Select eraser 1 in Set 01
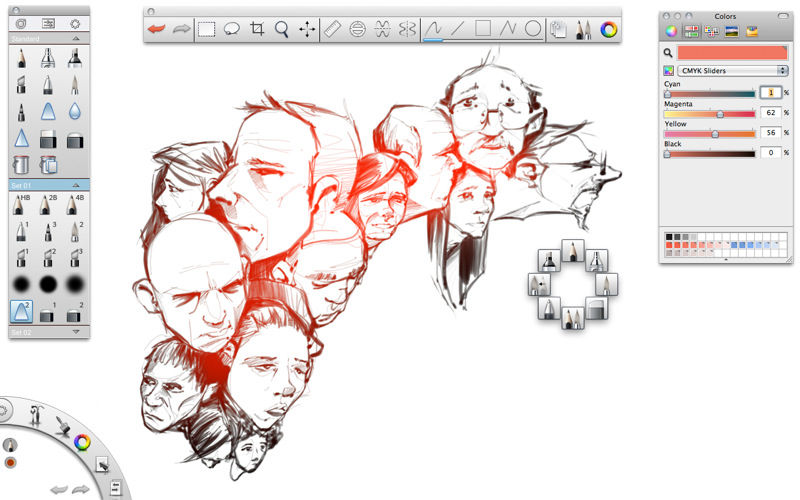 point(47,313)
